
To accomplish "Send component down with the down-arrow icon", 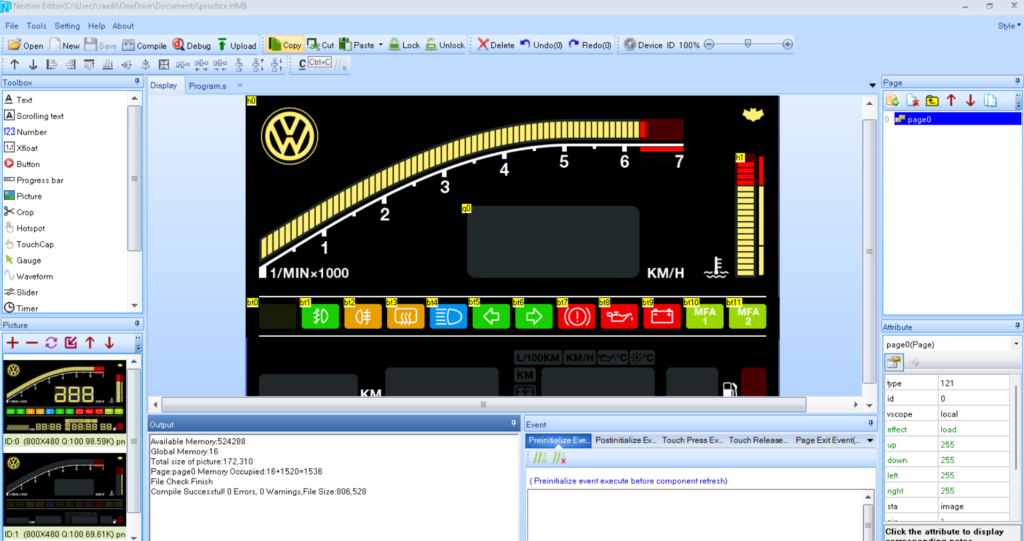I will 33,64.
